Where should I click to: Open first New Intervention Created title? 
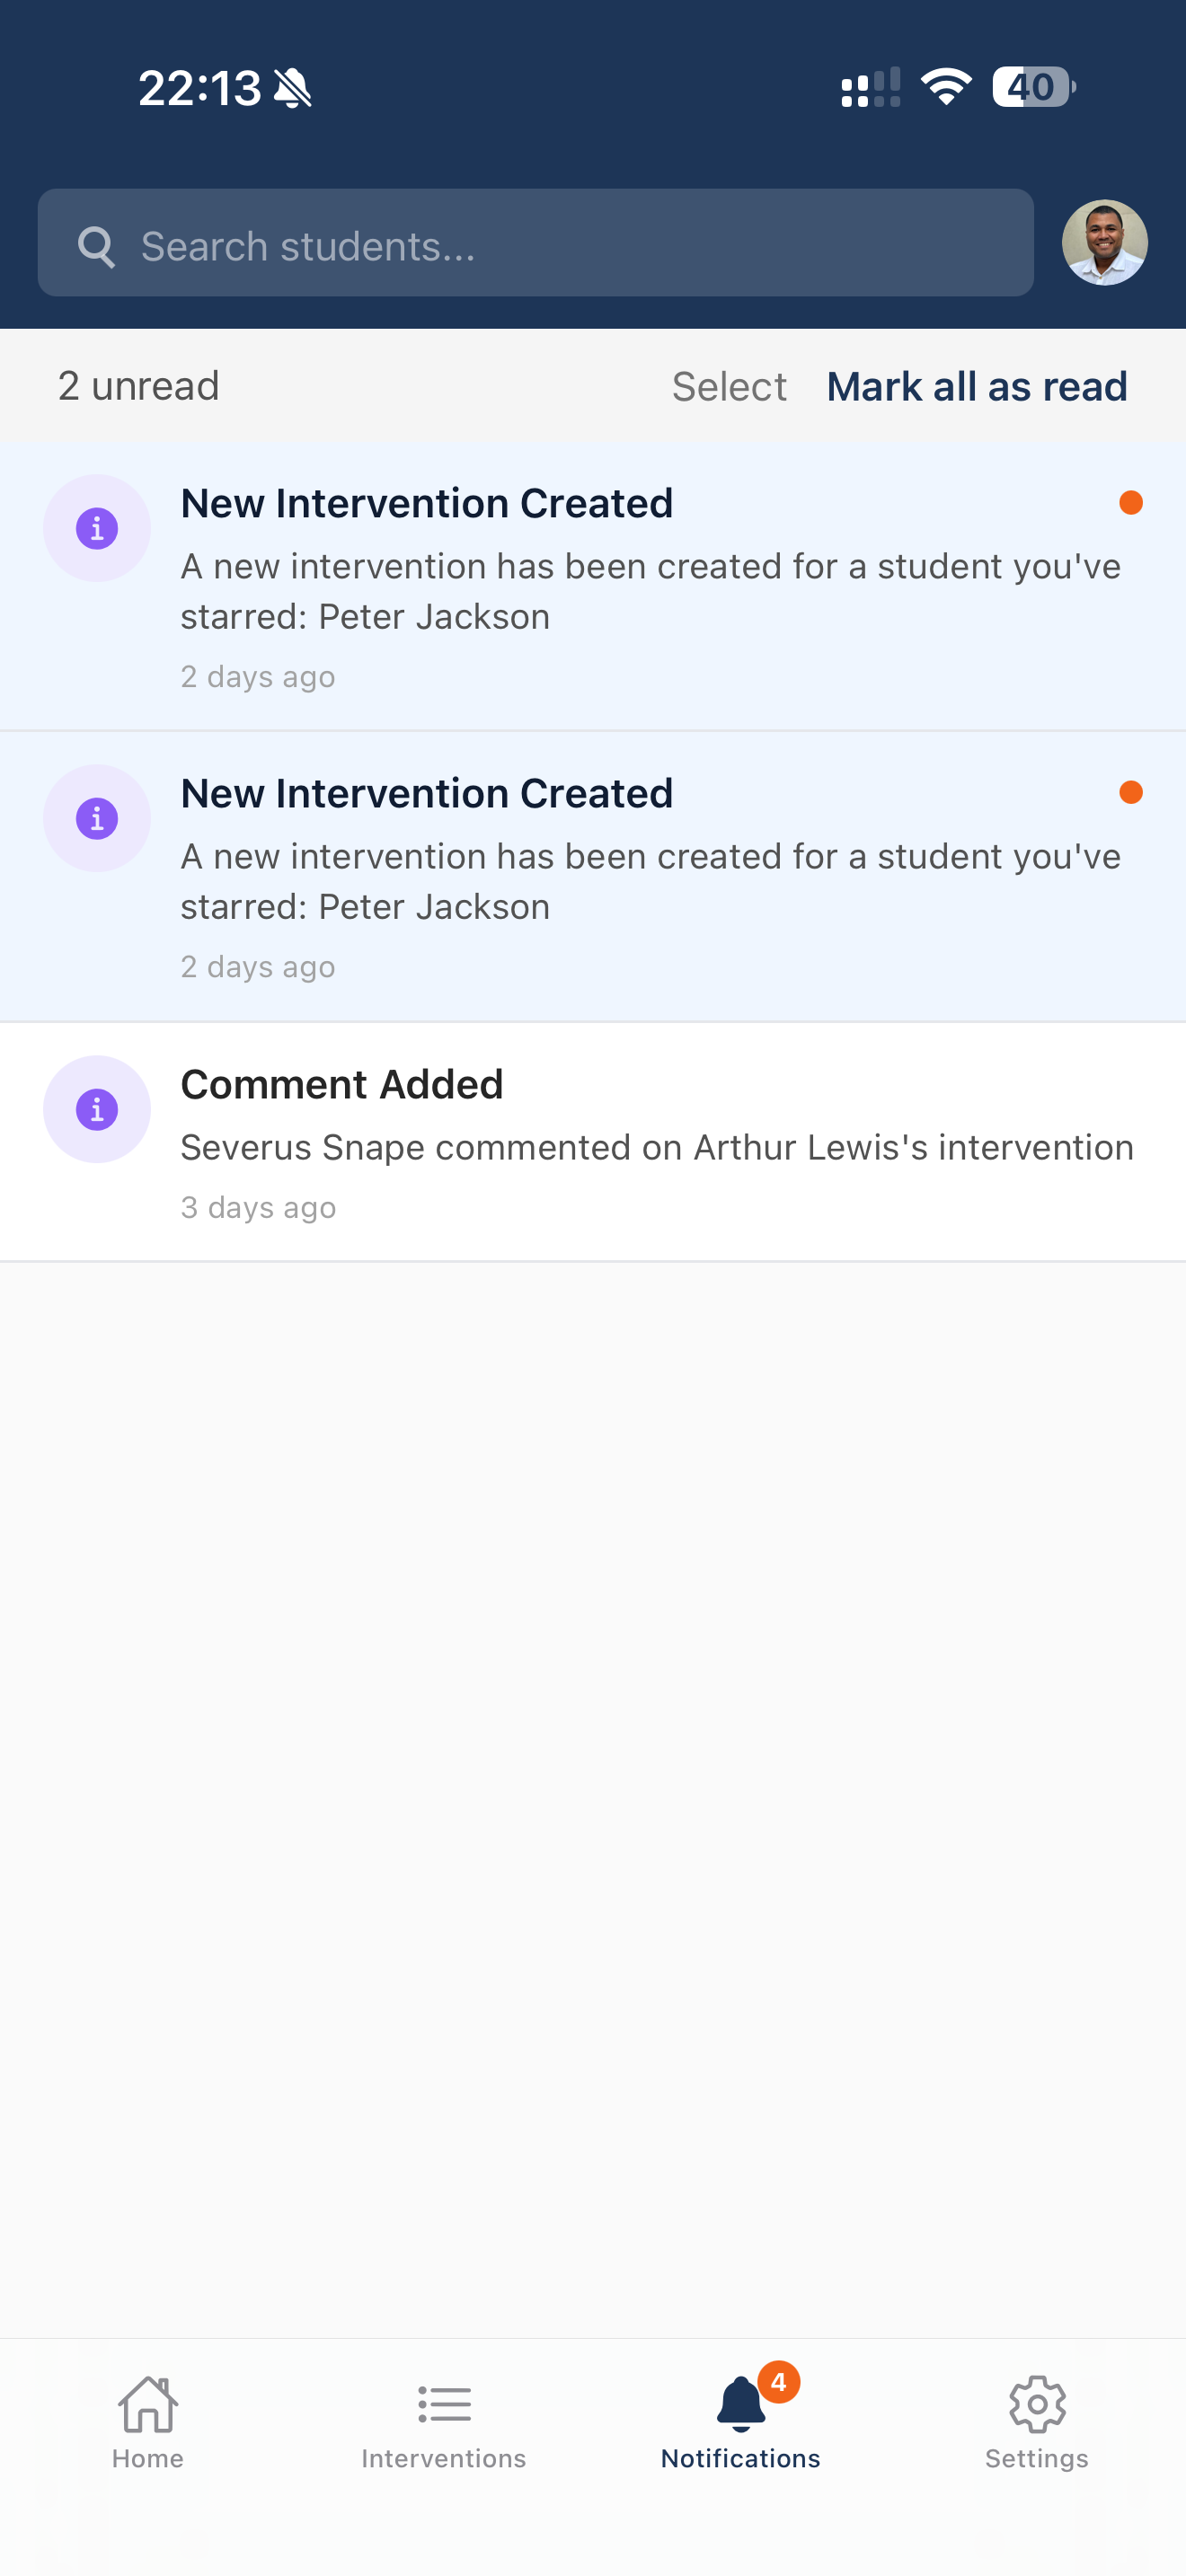(426, 503)
